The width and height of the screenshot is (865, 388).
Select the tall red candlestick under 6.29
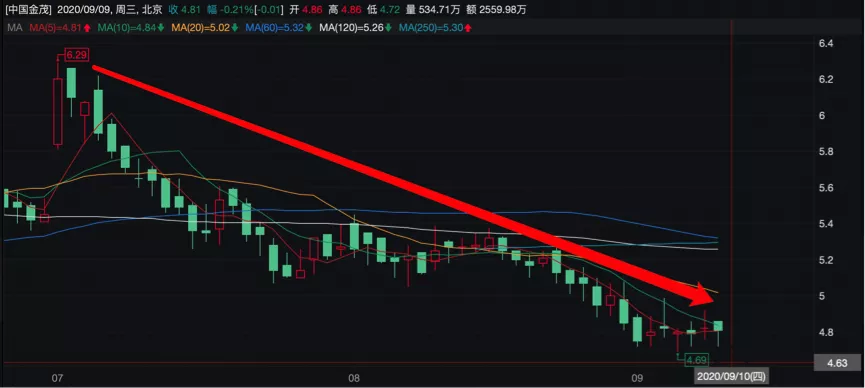tap(58, 112)
